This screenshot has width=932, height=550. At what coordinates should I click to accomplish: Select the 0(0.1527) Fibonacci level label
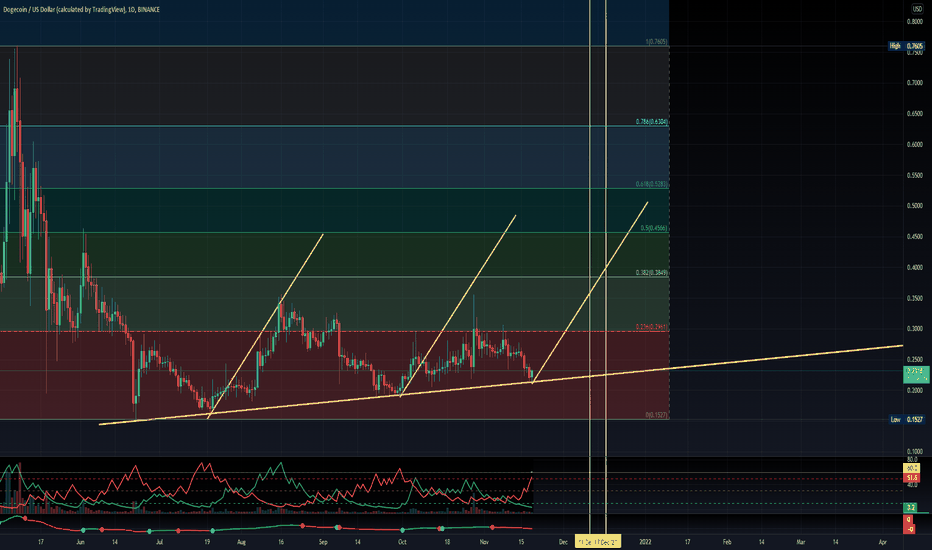pos(656,415)
